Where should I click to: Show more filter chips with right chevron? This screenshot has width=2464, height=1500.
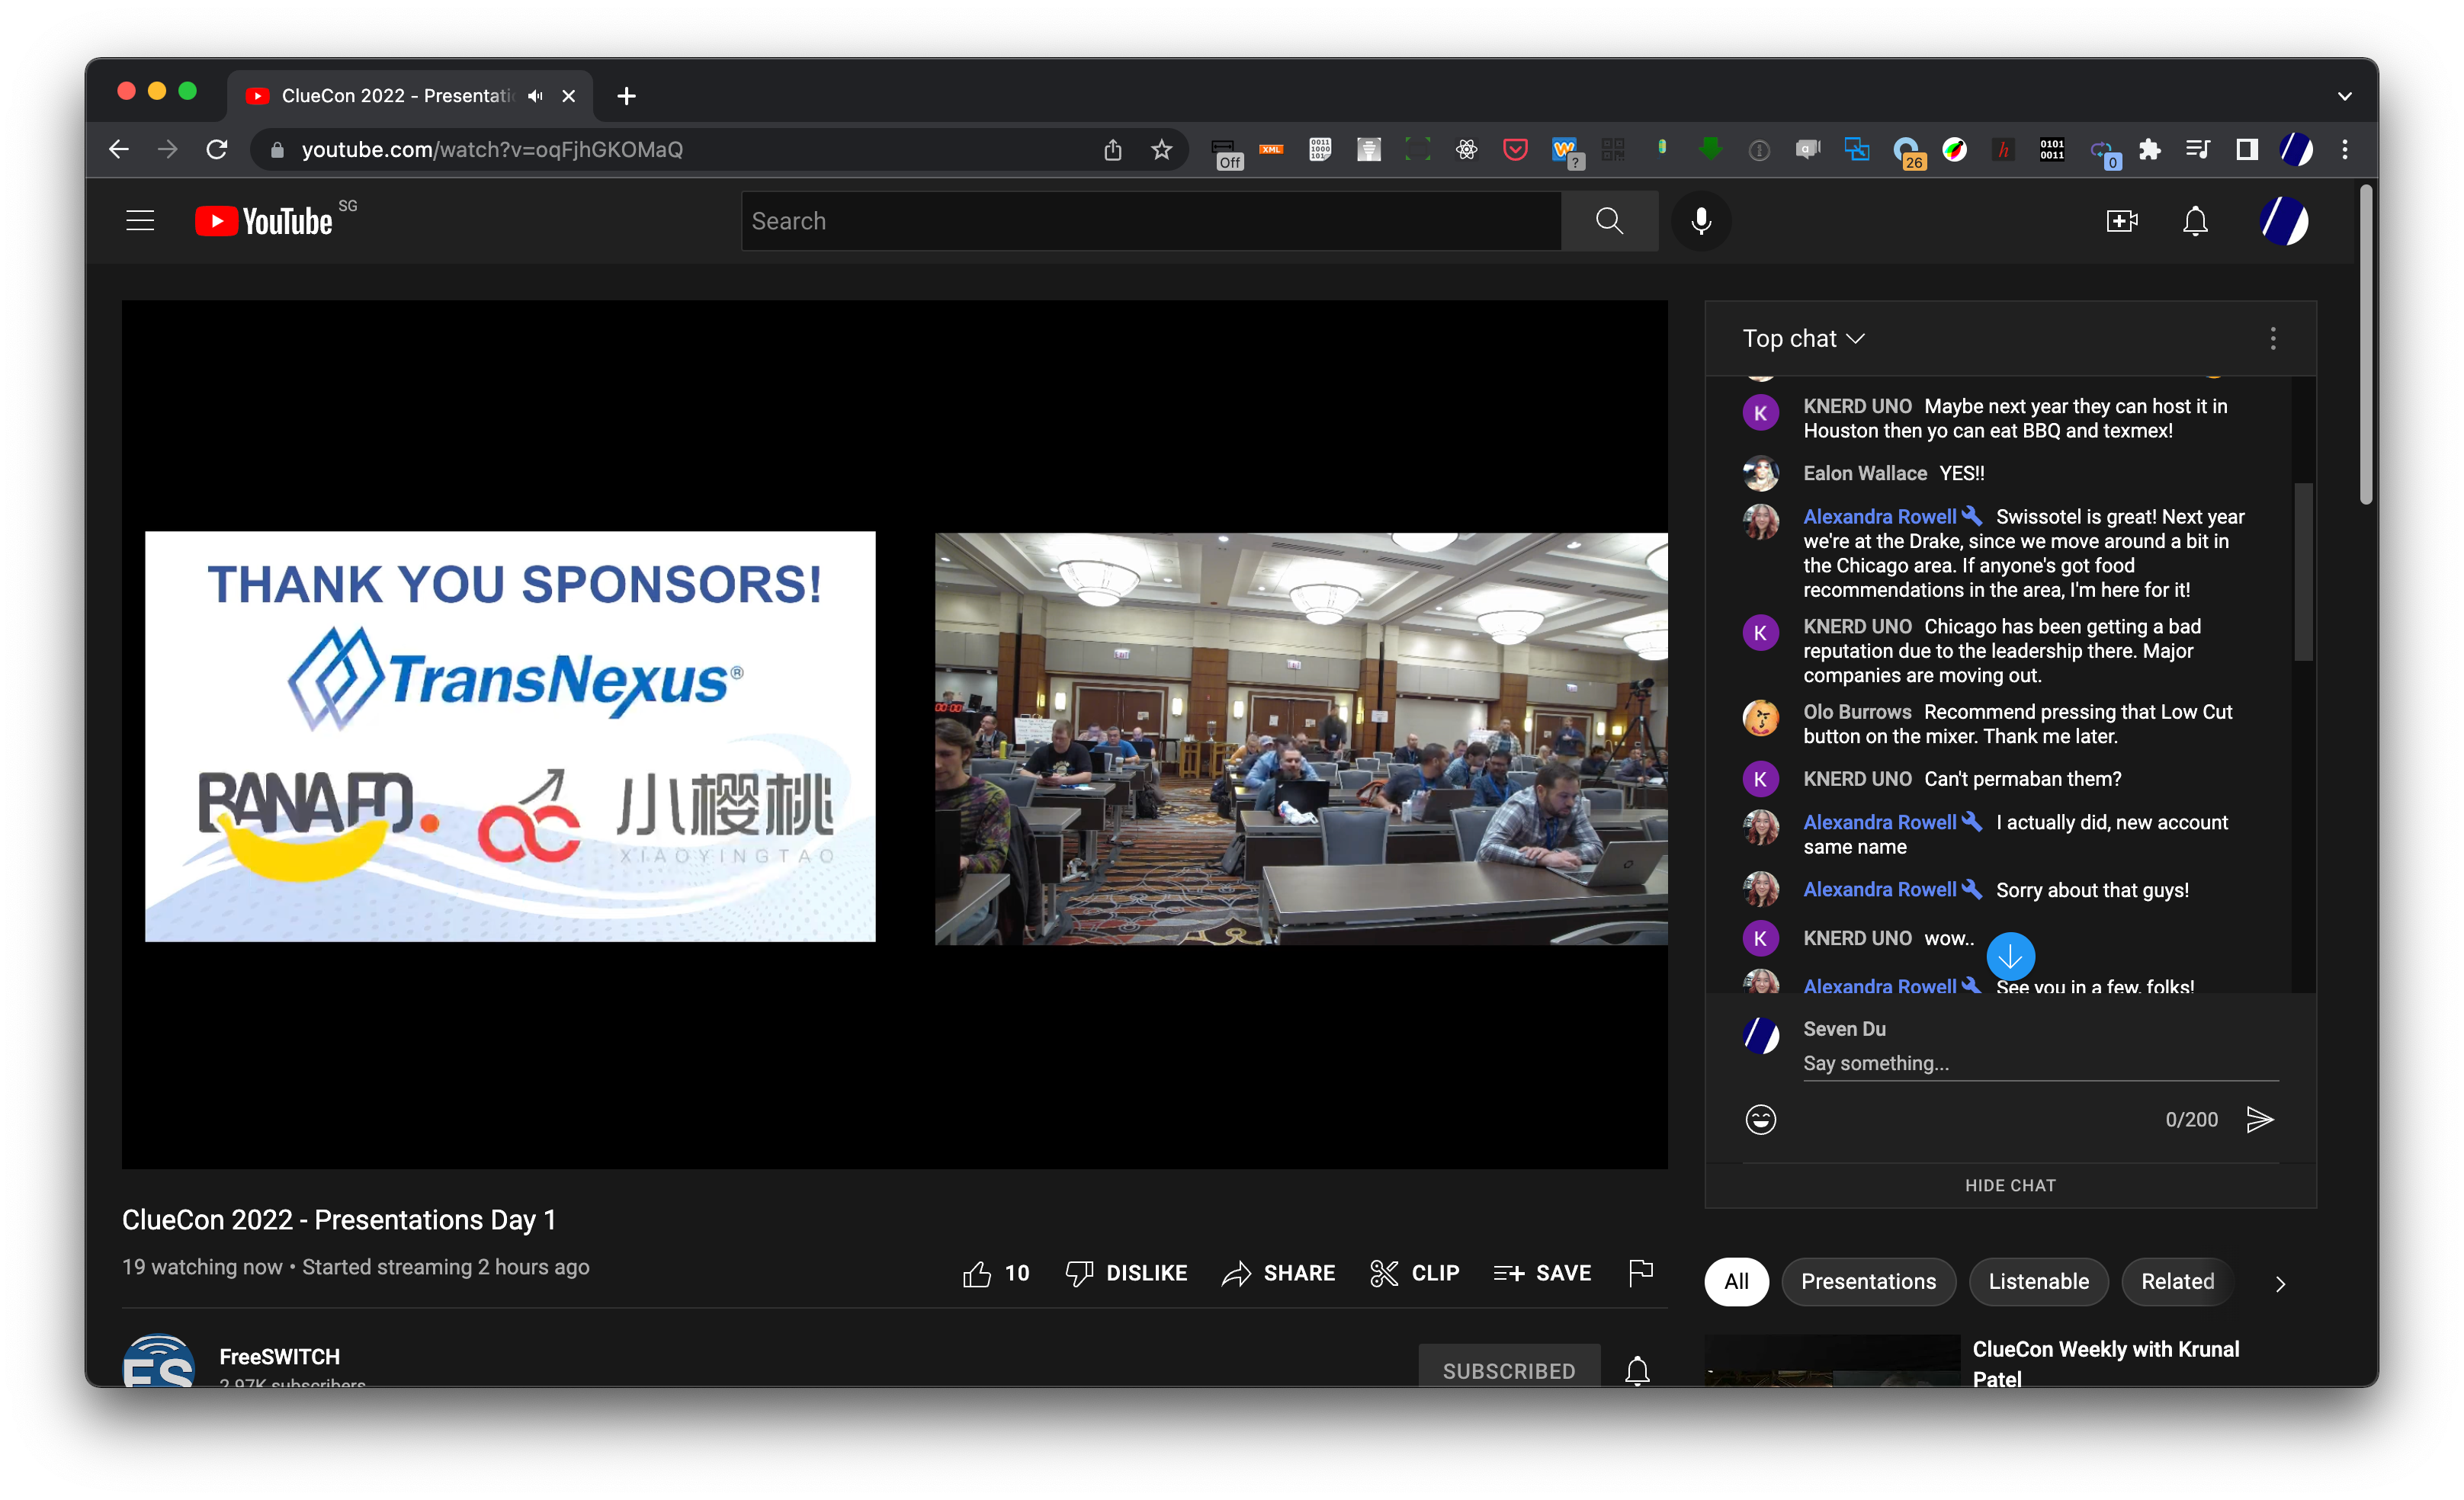[2280, 1283]
